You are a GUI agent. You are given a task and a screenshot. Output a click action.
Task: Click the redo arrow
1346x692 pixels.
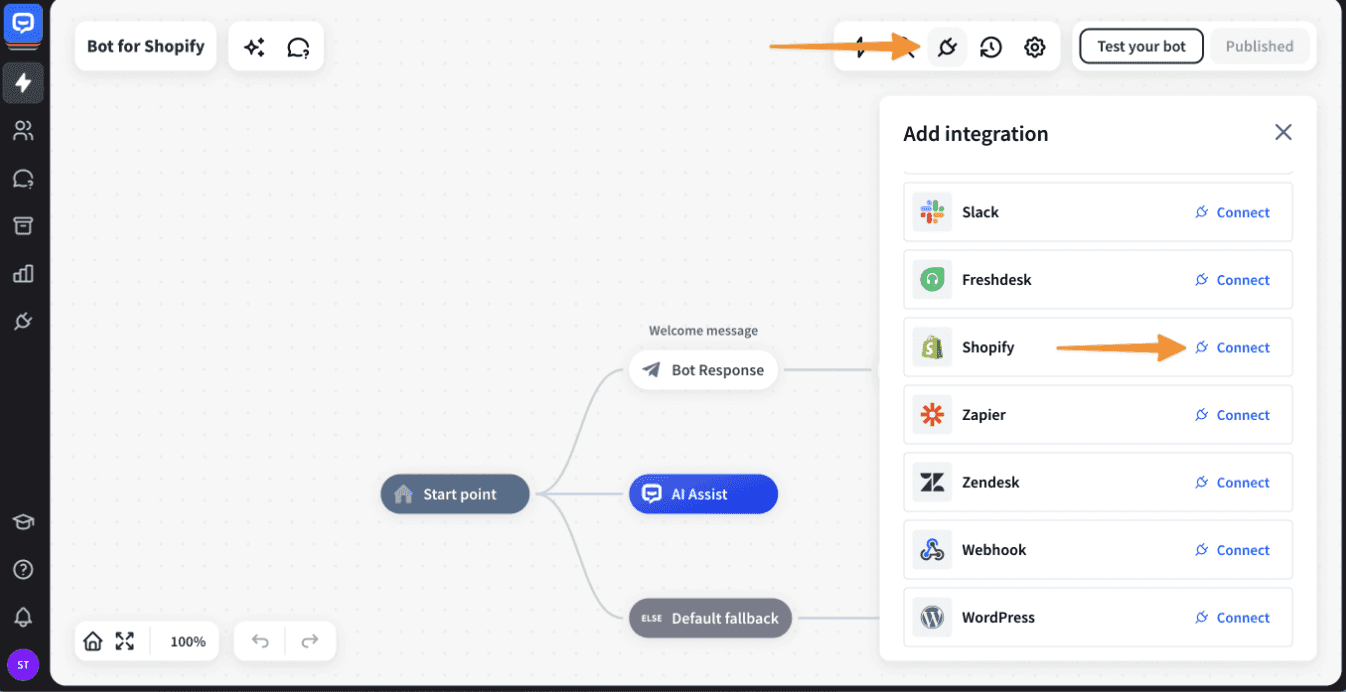point(310,641)
